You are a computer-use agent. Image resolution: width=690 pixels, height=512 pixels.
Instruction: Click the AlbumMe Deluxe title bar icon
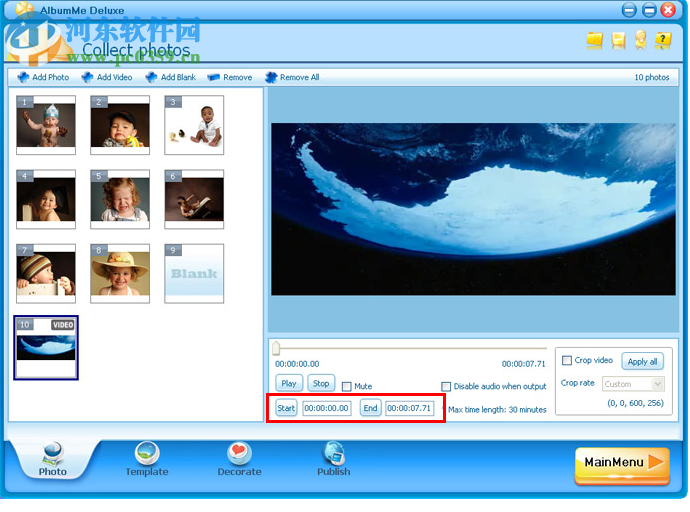pos(25,9)
